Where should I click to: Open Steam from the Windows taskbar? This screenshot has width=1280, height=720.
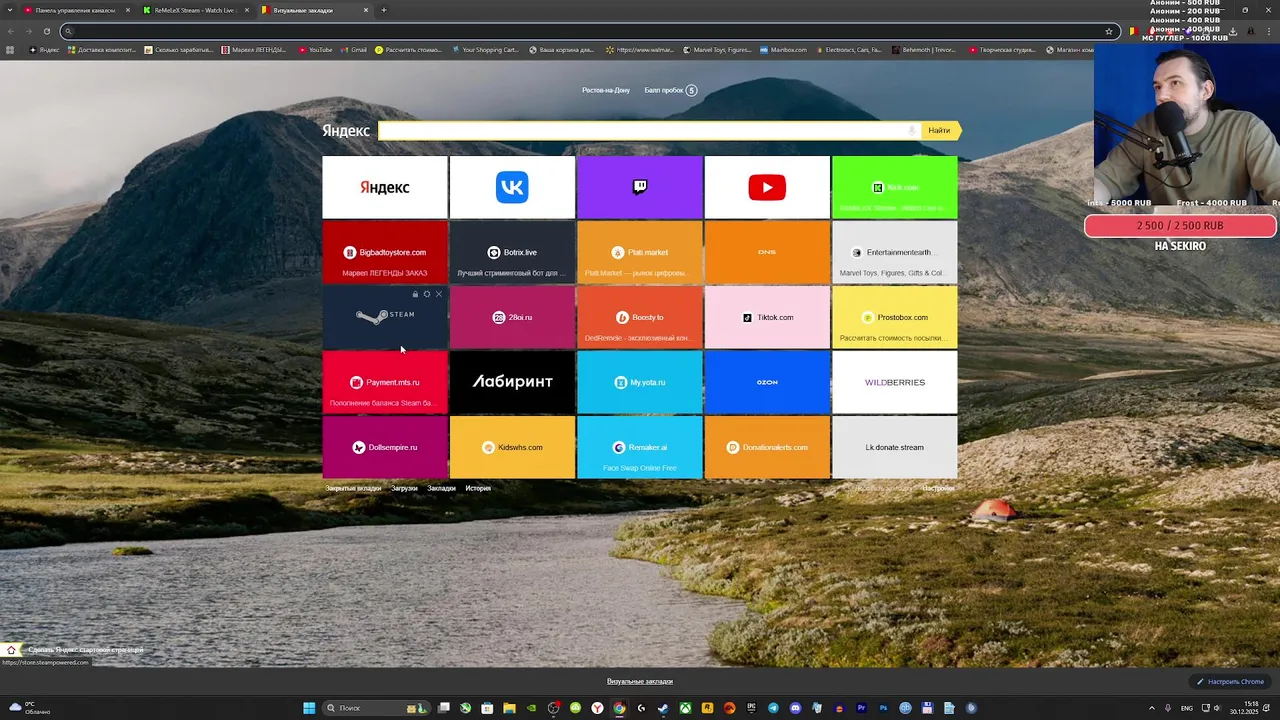pyautogui.click(x=663, y=708)
